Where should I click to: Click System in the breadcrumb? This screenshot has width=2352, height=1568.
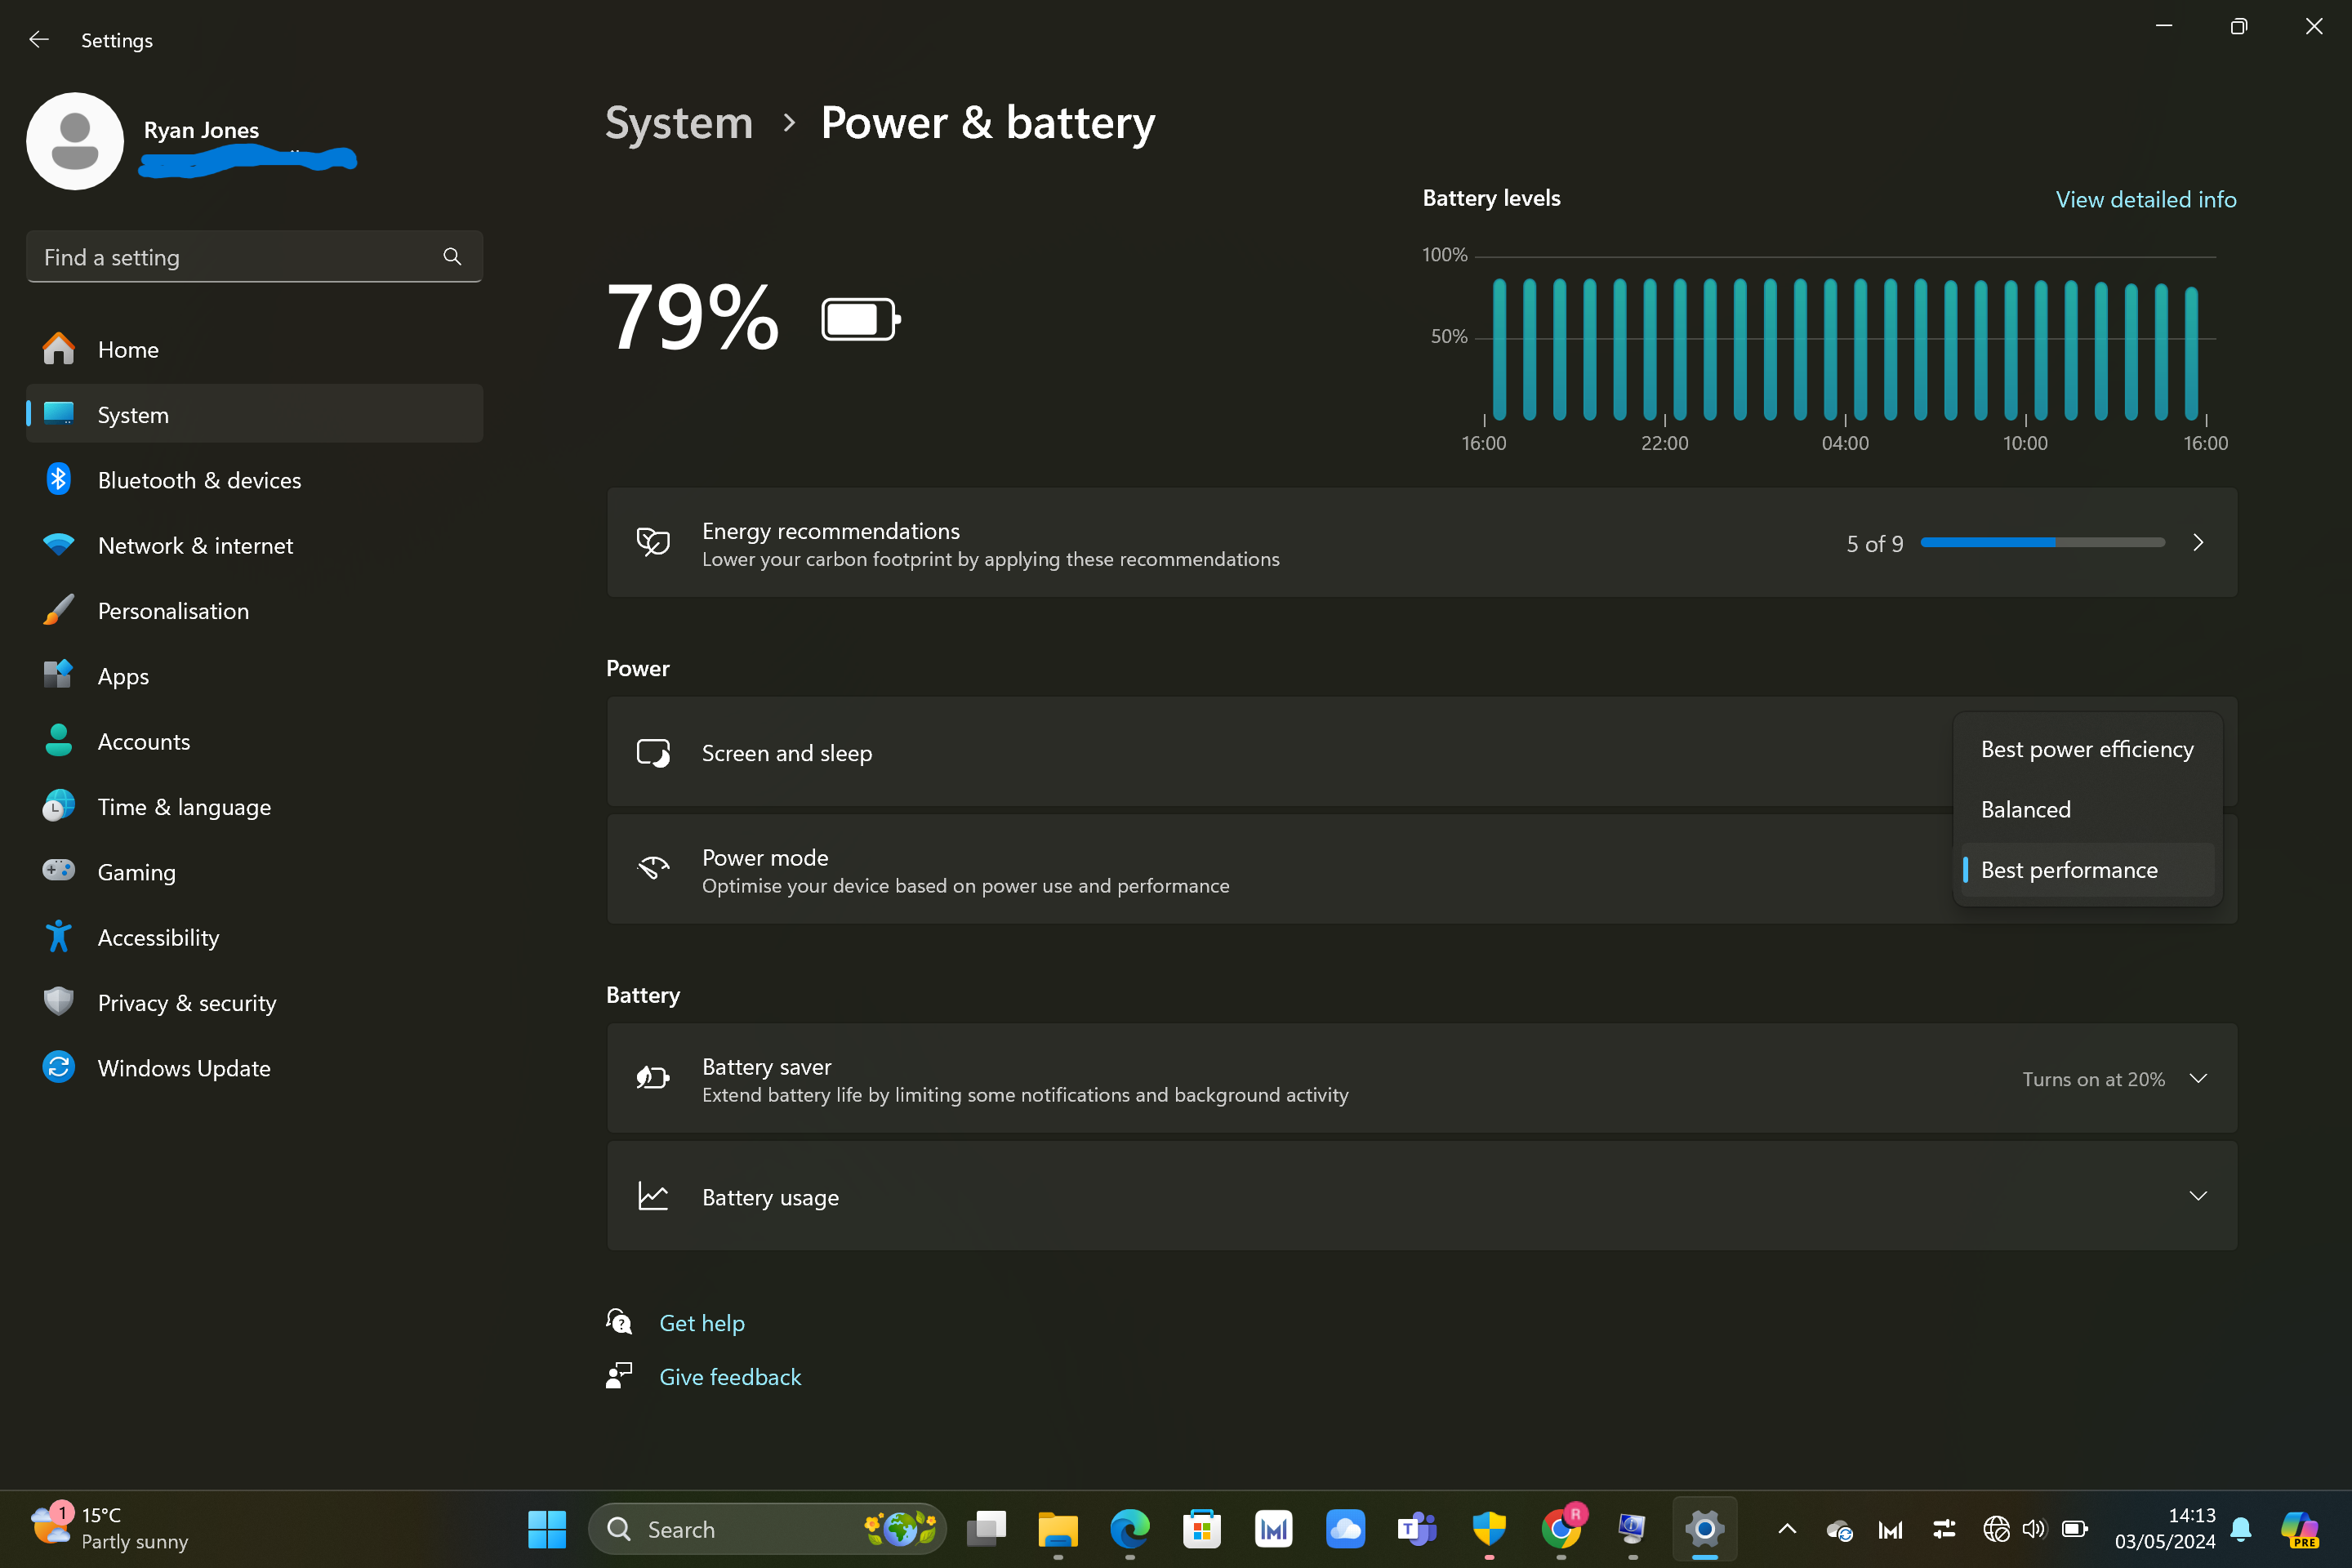[679, 122]
